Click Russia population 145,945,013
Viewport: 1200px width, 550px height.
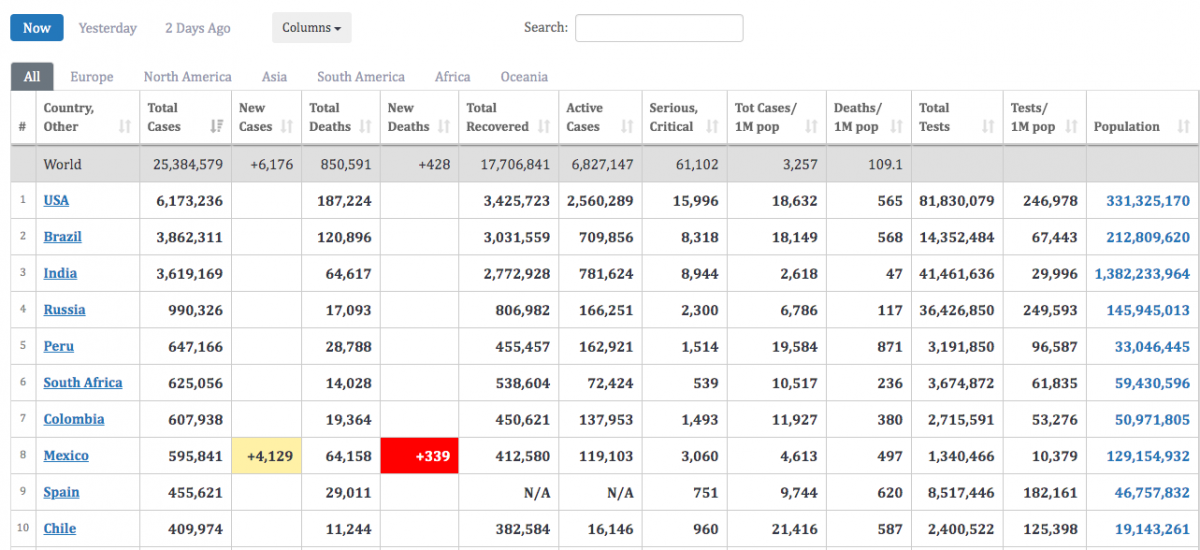(x=1148, y=310)
